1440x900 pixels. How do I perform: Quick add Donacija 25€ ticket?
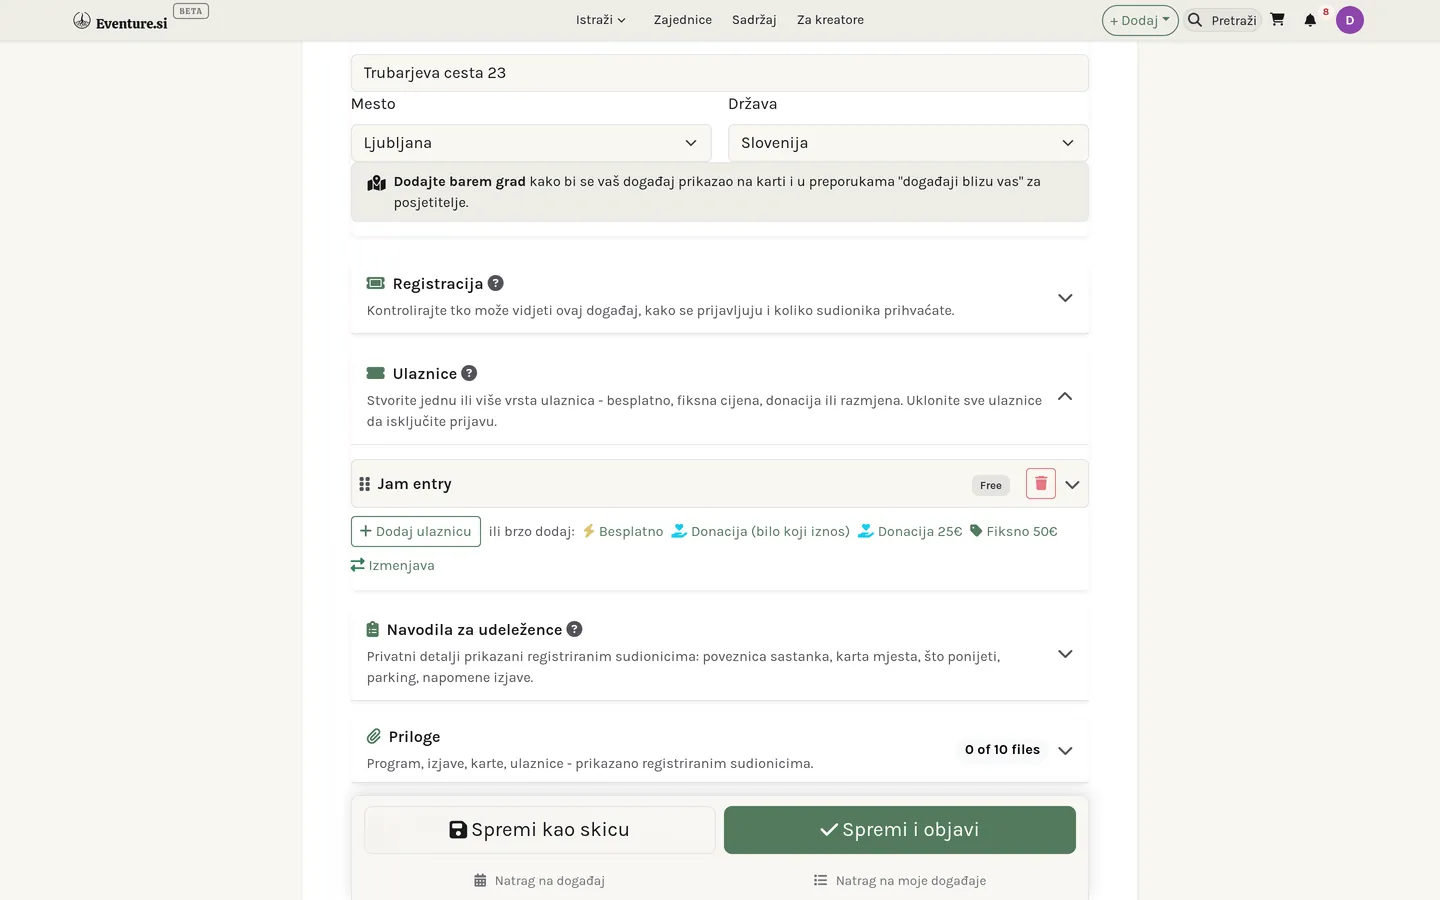[x=910, y=531]
